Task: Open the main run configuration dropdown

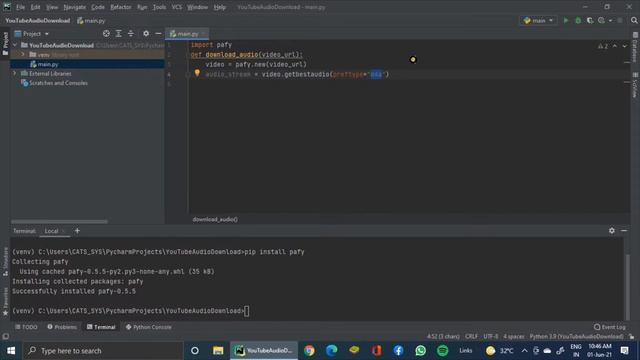Action: (538, 20)
